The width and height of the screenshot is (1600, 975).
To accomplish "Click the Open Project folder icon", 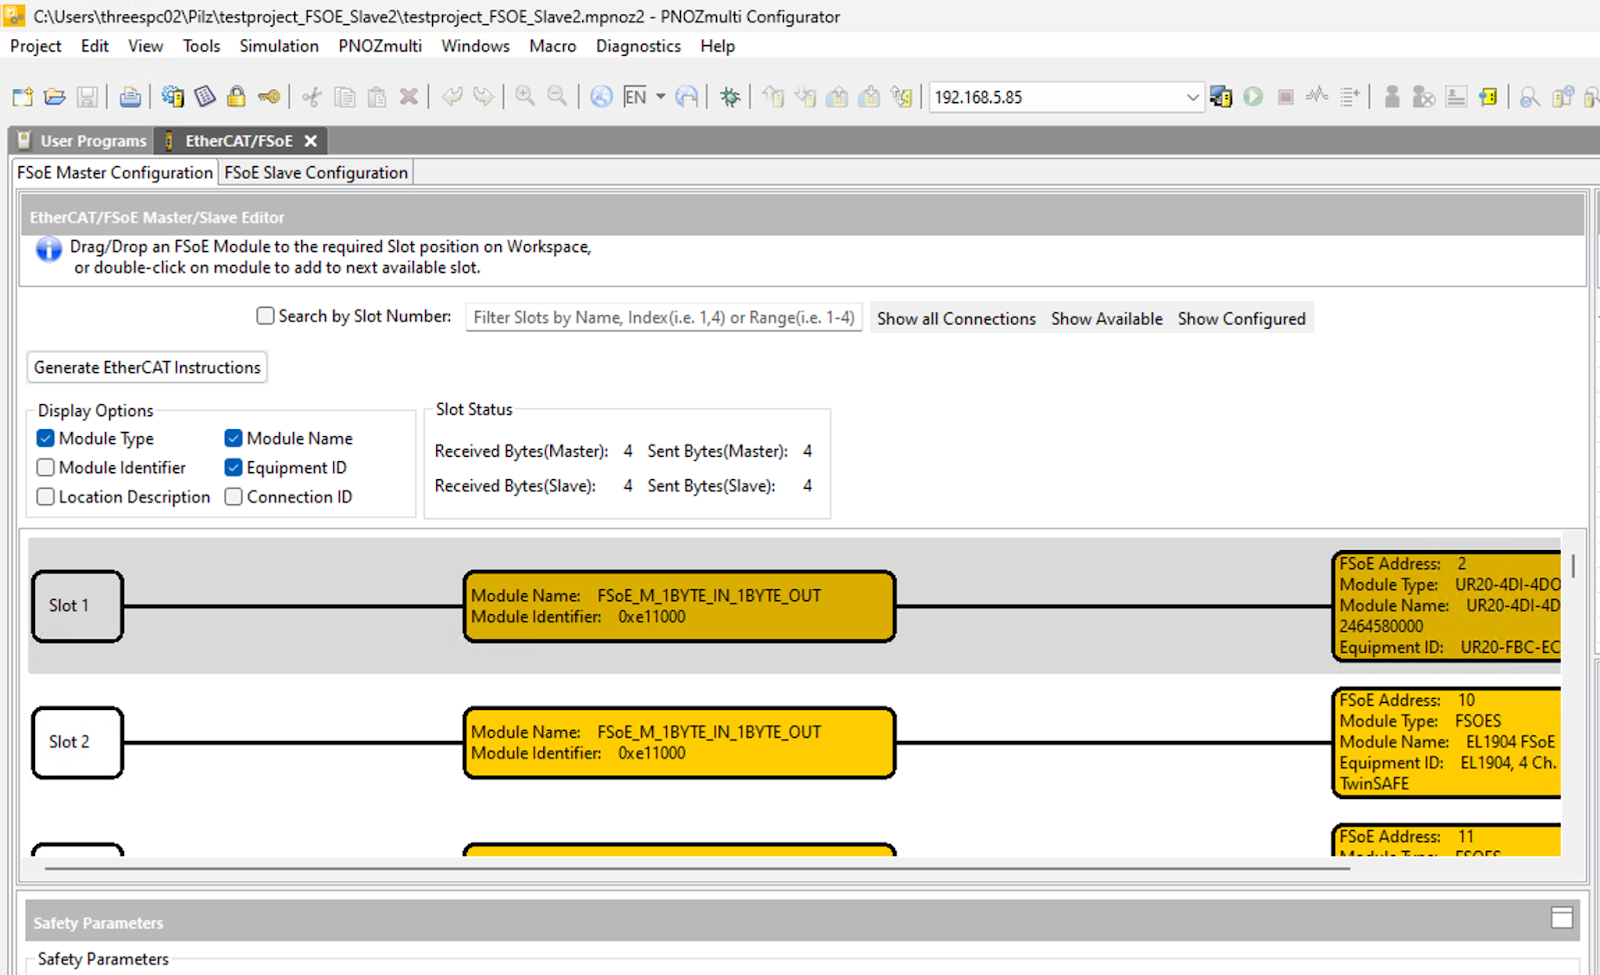I will click(55, 97).
